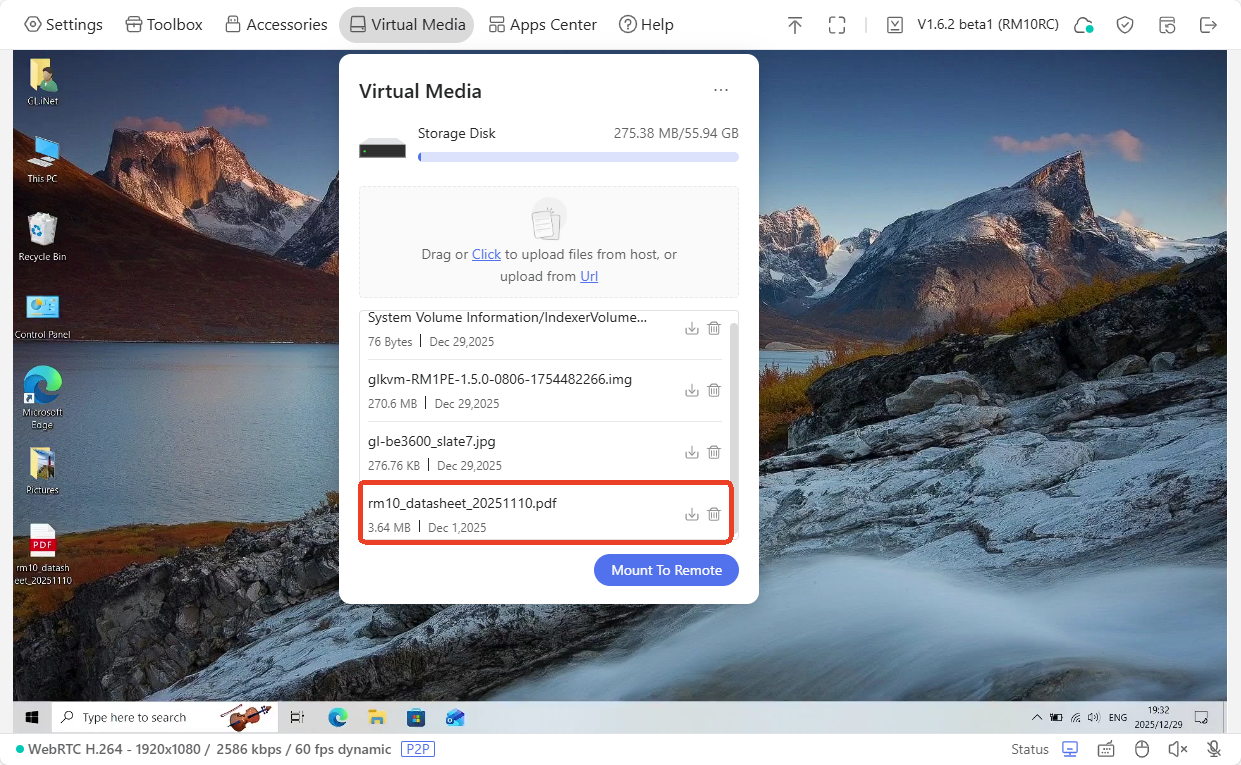Open the Toolbox menu
Screen dimensions: 1241x765
coord(164,25)
